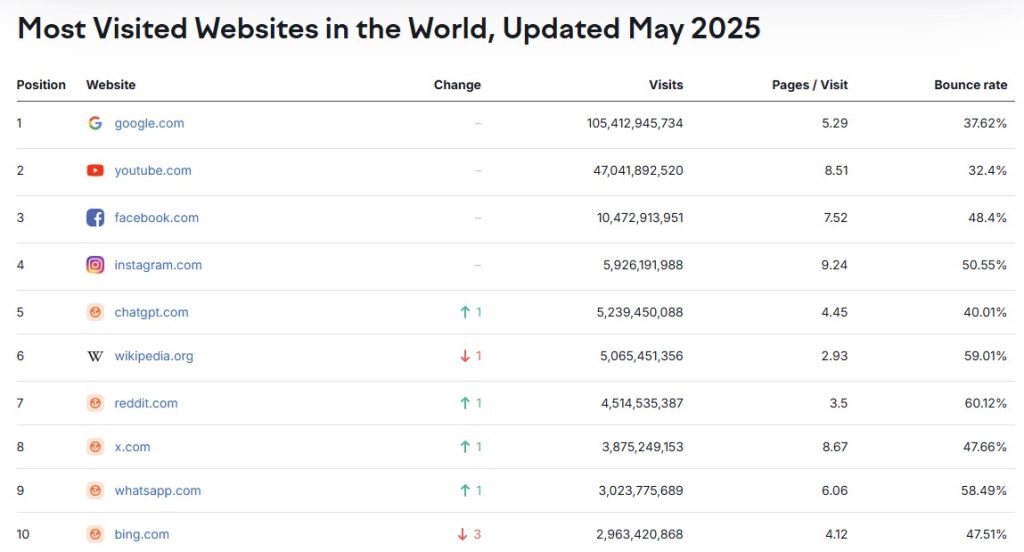Click the visits value 105,412,945,734
Image resolution: width=1024 pixels, height=552 pixels.
tap(635, 123)
